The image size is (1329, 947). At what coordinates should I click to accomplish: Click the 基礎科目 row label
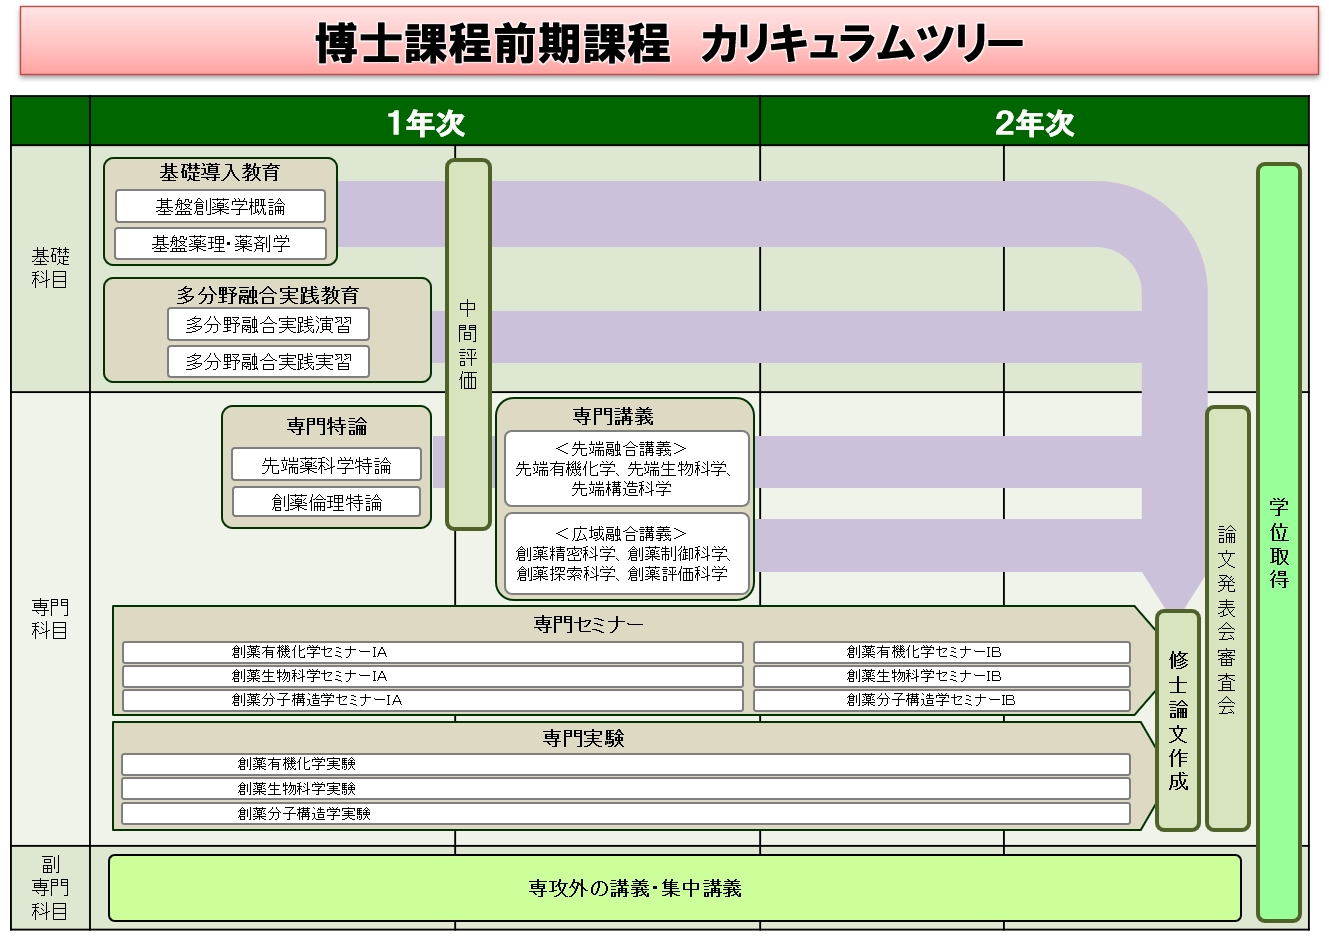50,268
